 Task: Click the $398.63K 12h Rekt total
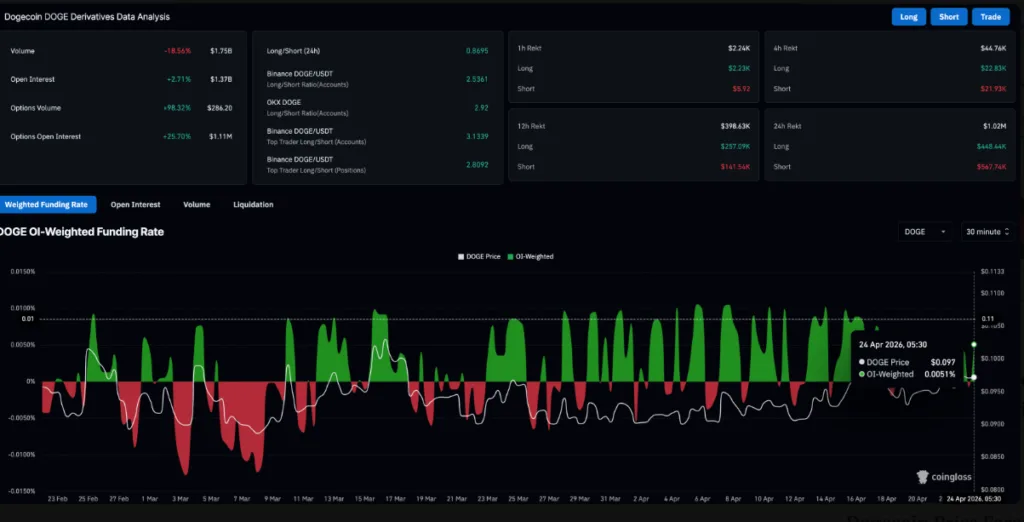pyautogui.click(x=735, y=126)
